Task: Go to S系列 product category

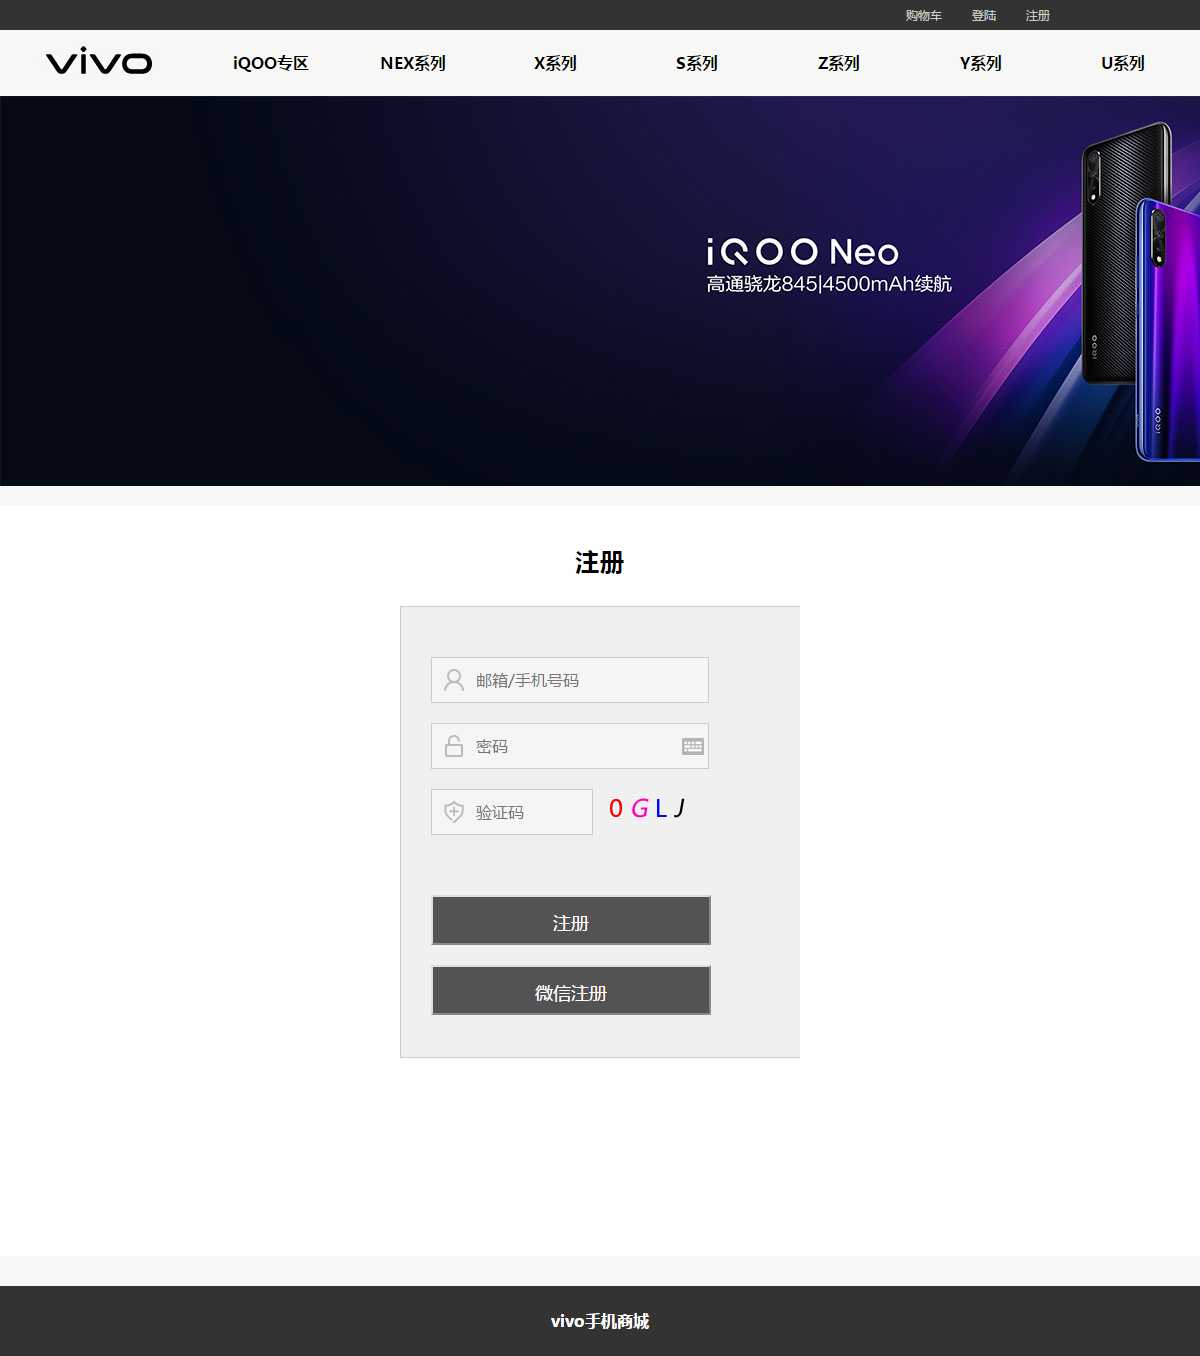Action: tap(697, 63)
